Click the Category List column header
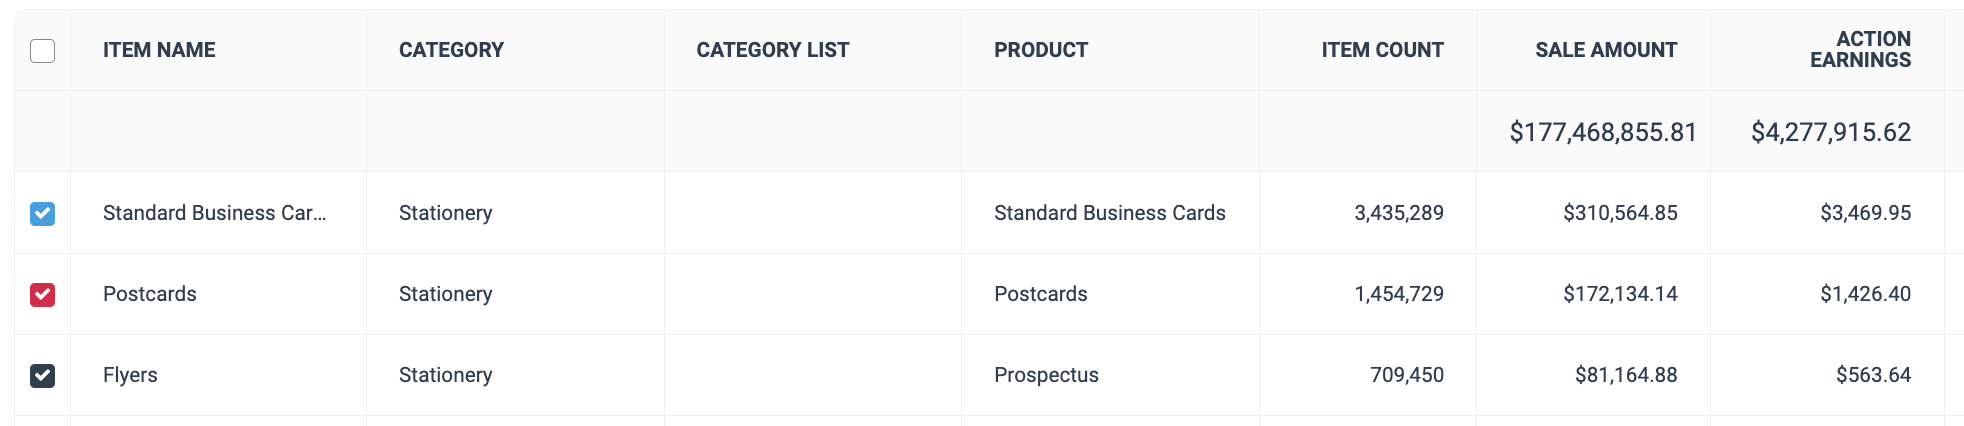The image size is (1964, 426). (772, 50)
